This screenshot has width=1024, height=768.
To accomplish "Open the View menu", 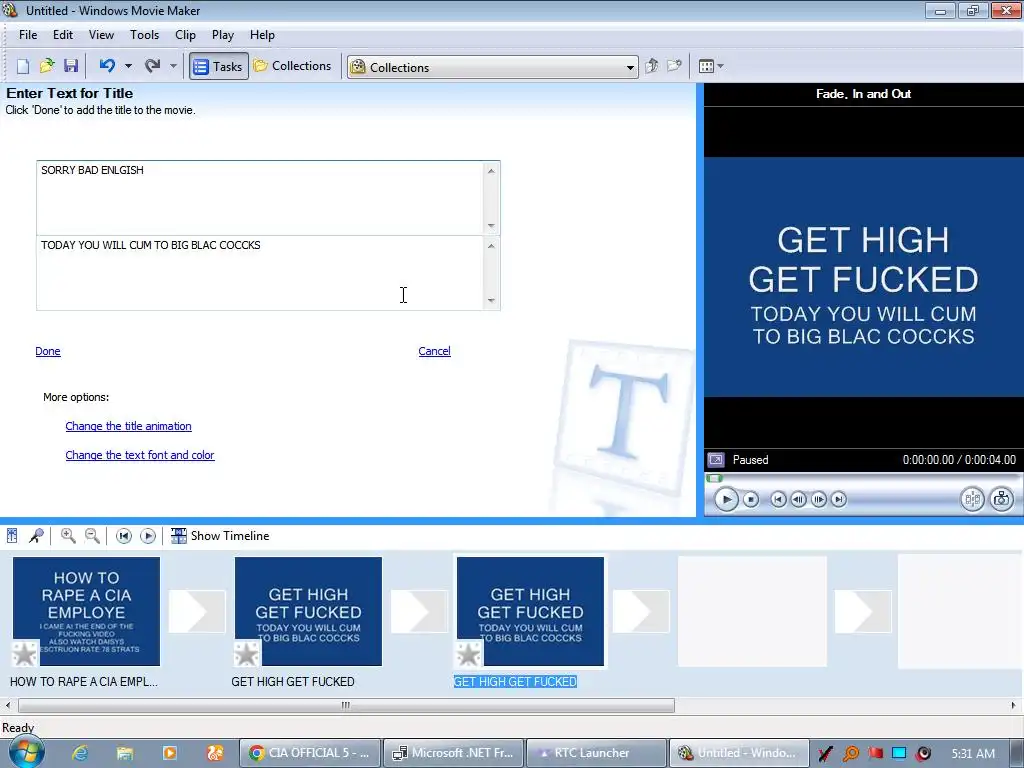I will pyautogui.click(x=101, y=35).
